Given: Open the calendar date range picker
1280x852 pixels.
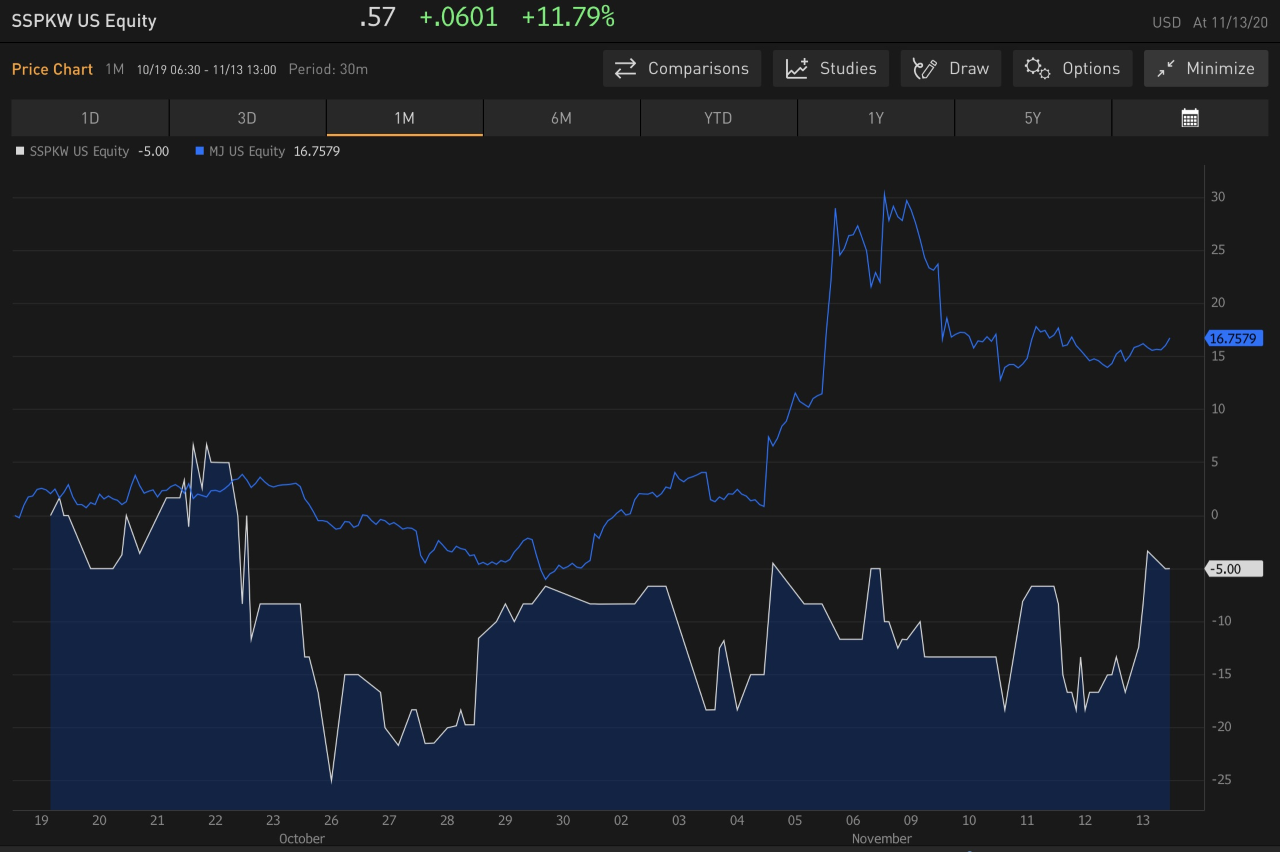Looking at the screenshot, I should [1190, 118].
